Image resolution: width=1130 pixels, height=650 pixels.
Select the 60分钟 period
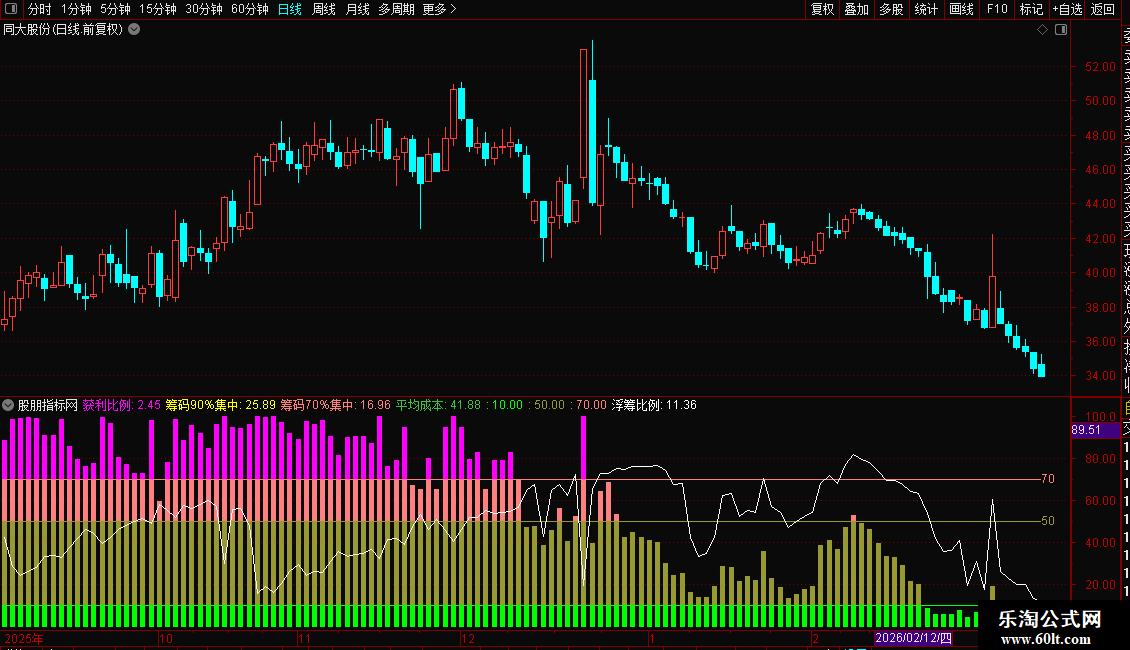pyautogui.click(x=249, y=9)
